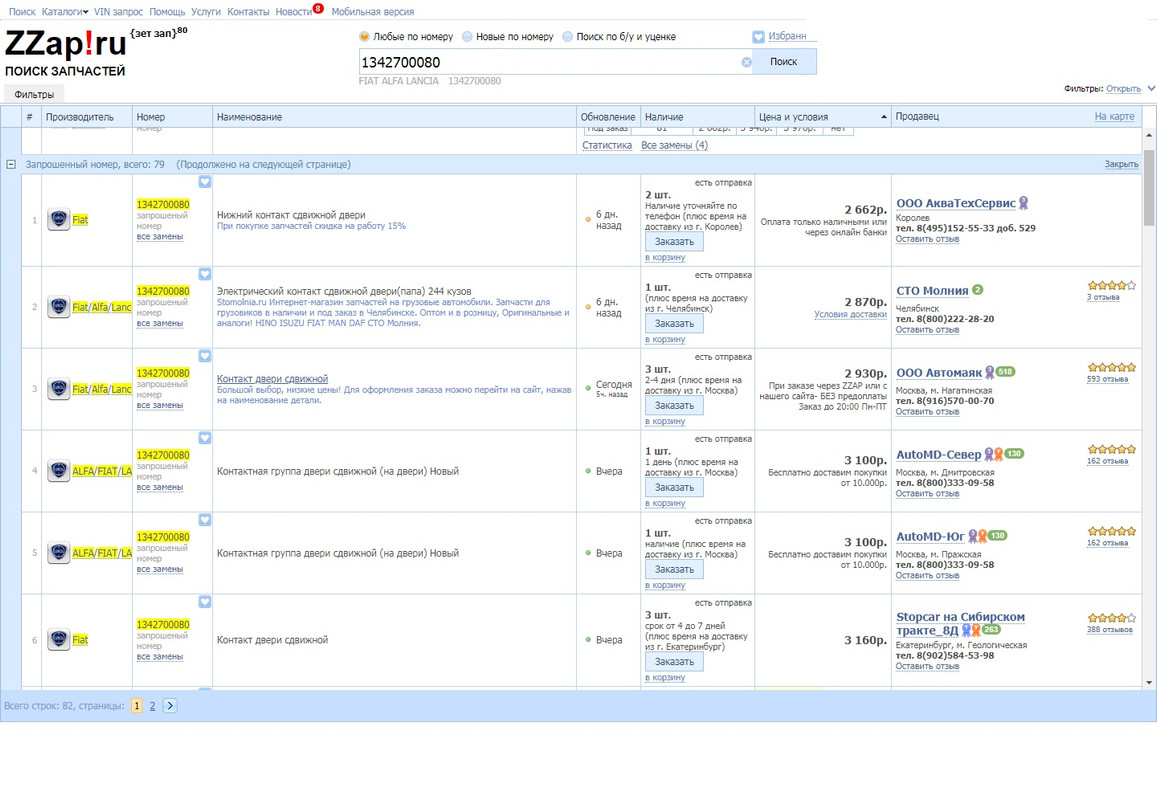Open the ООО АкваТехСервис seller page
Image resolution: width=1157 pixels, height=800 pixels.
(956, 203)
